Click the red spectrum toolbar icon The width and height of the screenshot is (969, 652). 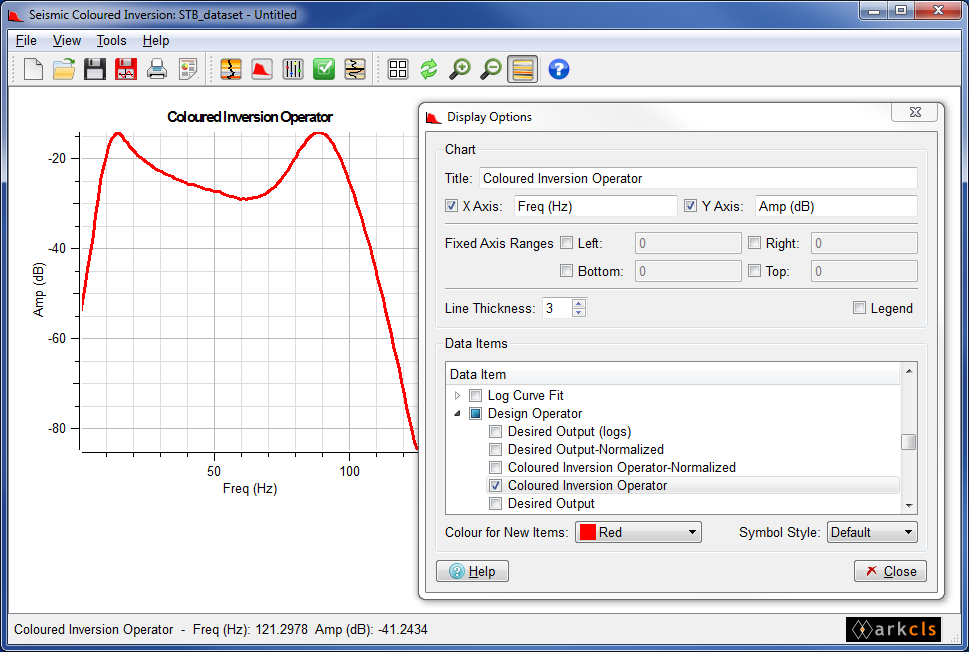(262, 69)
